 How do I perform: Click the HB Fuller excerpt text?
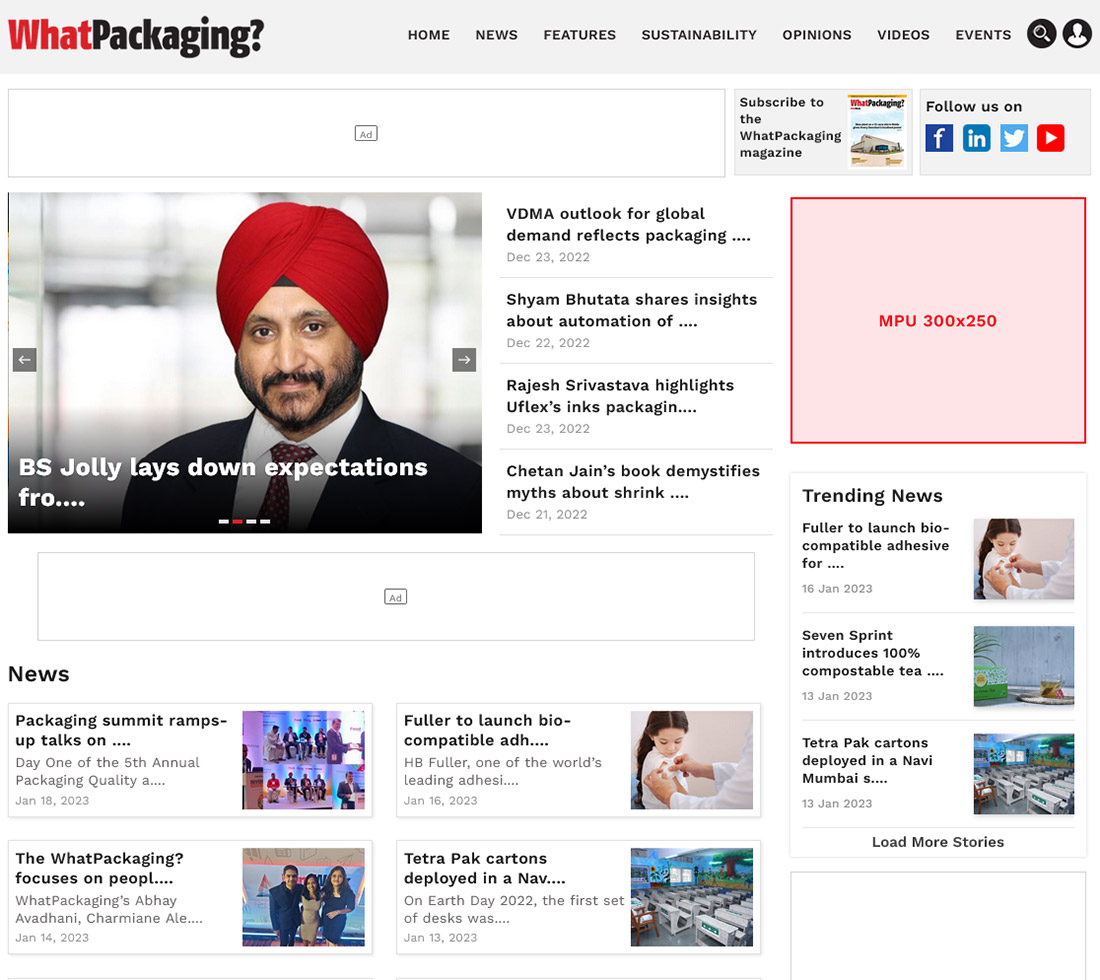click(x=502, y=771)
